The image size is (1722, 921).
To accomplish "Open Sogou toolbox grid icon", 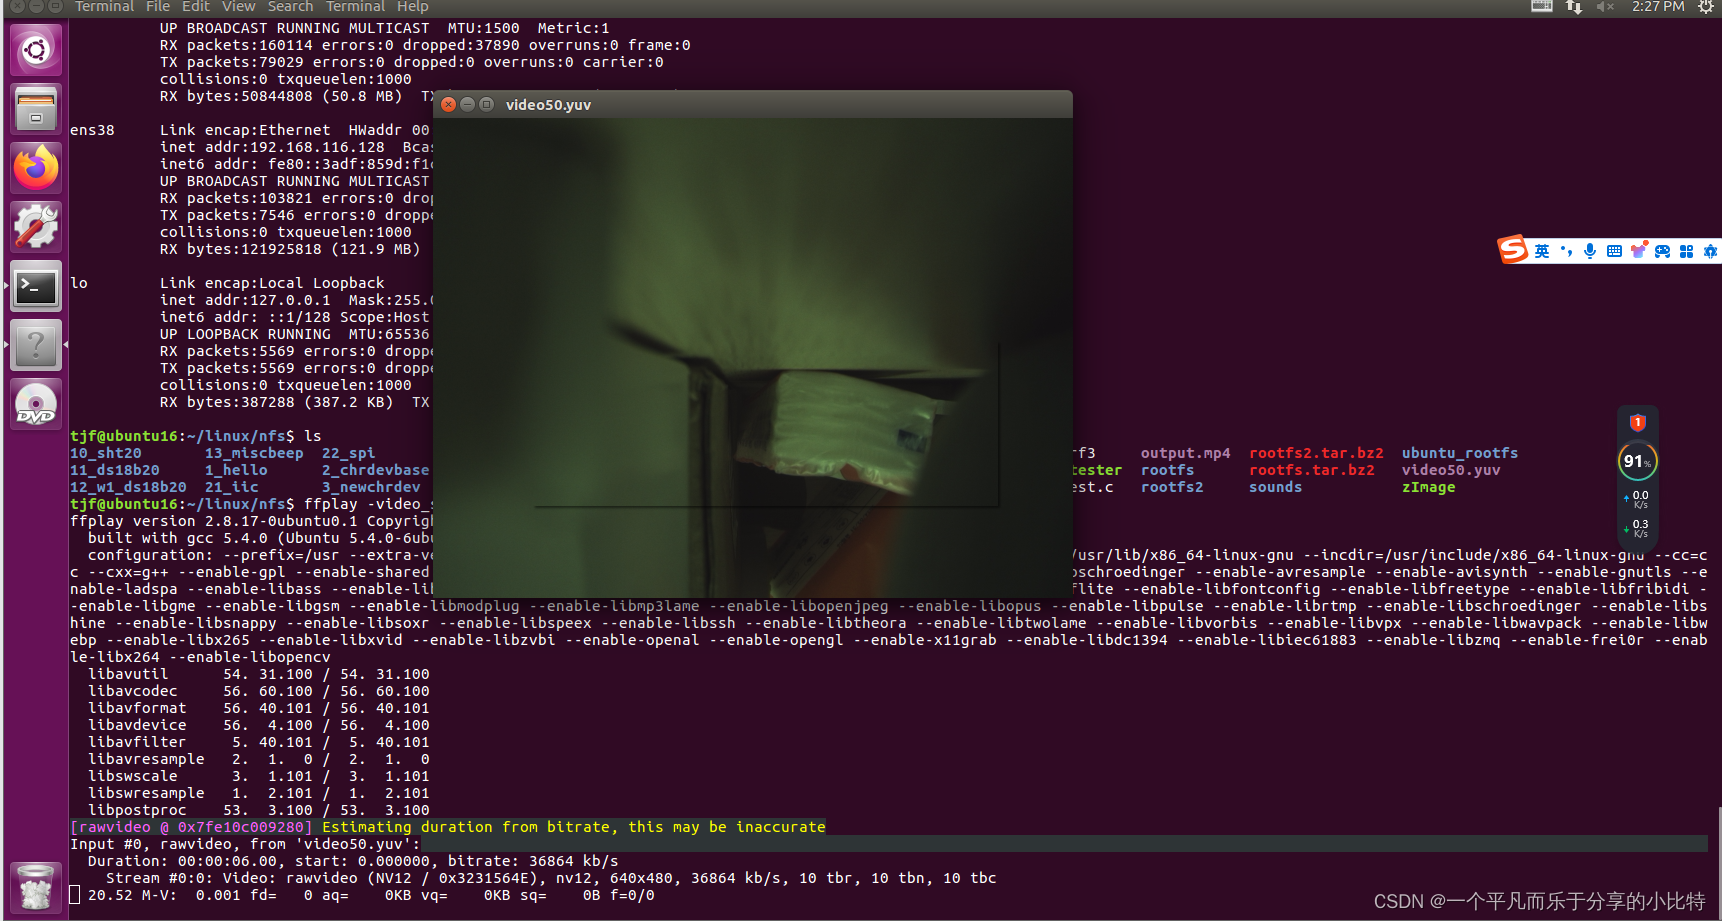I will click(x=1686, y=251).
